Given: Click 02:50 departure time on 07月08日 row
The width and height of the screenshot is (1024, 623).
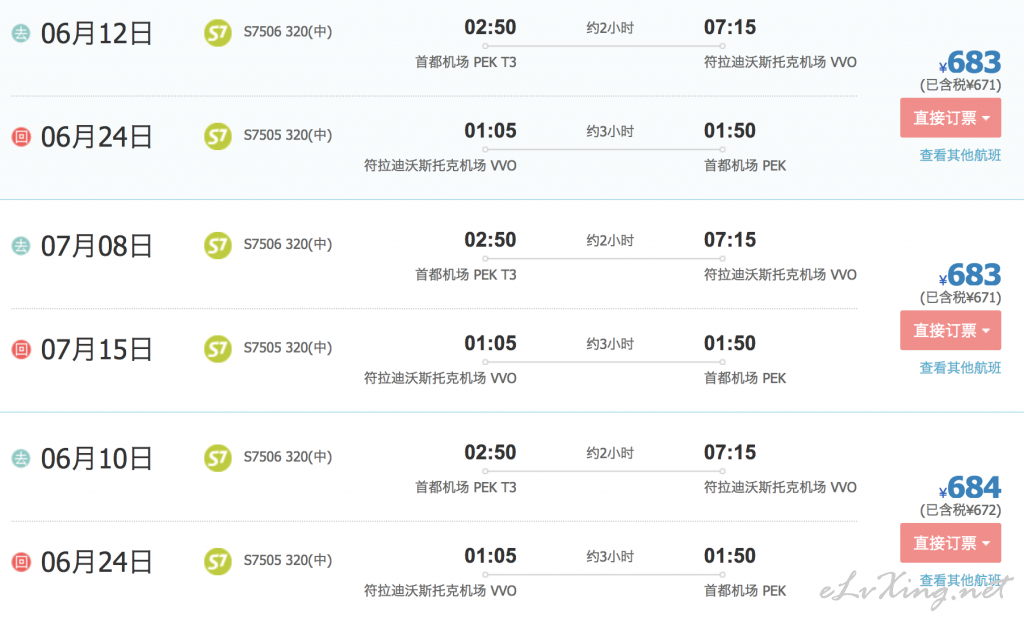Looking at the screenshot, I should (x=490, y=240).
